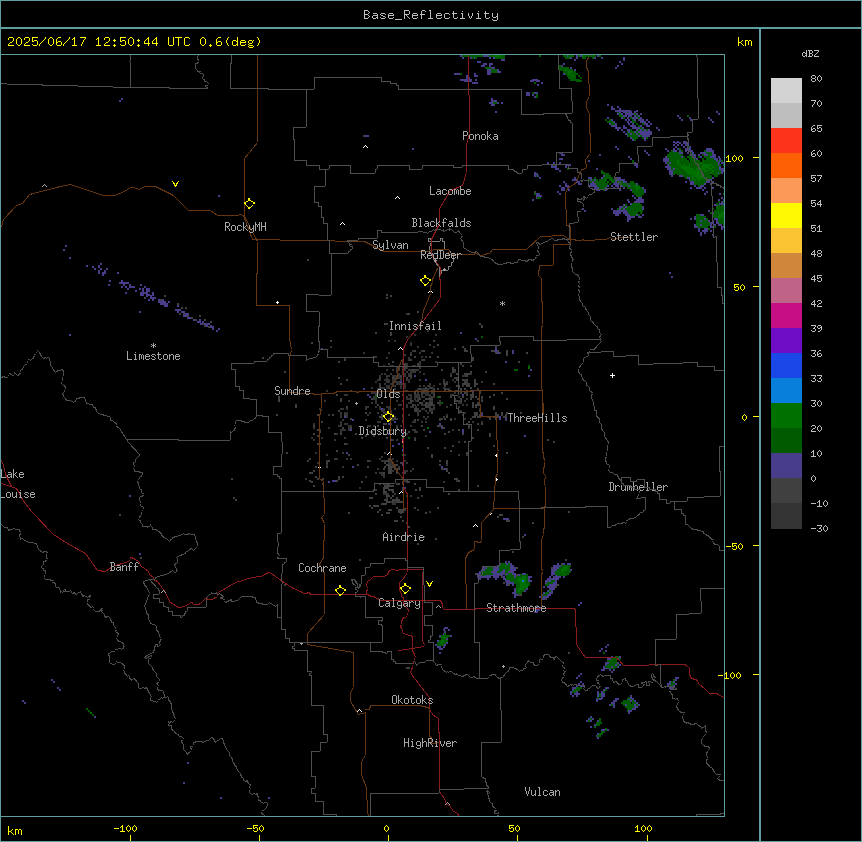Select the RedDeer city label
862x842 pixels.
440,255
